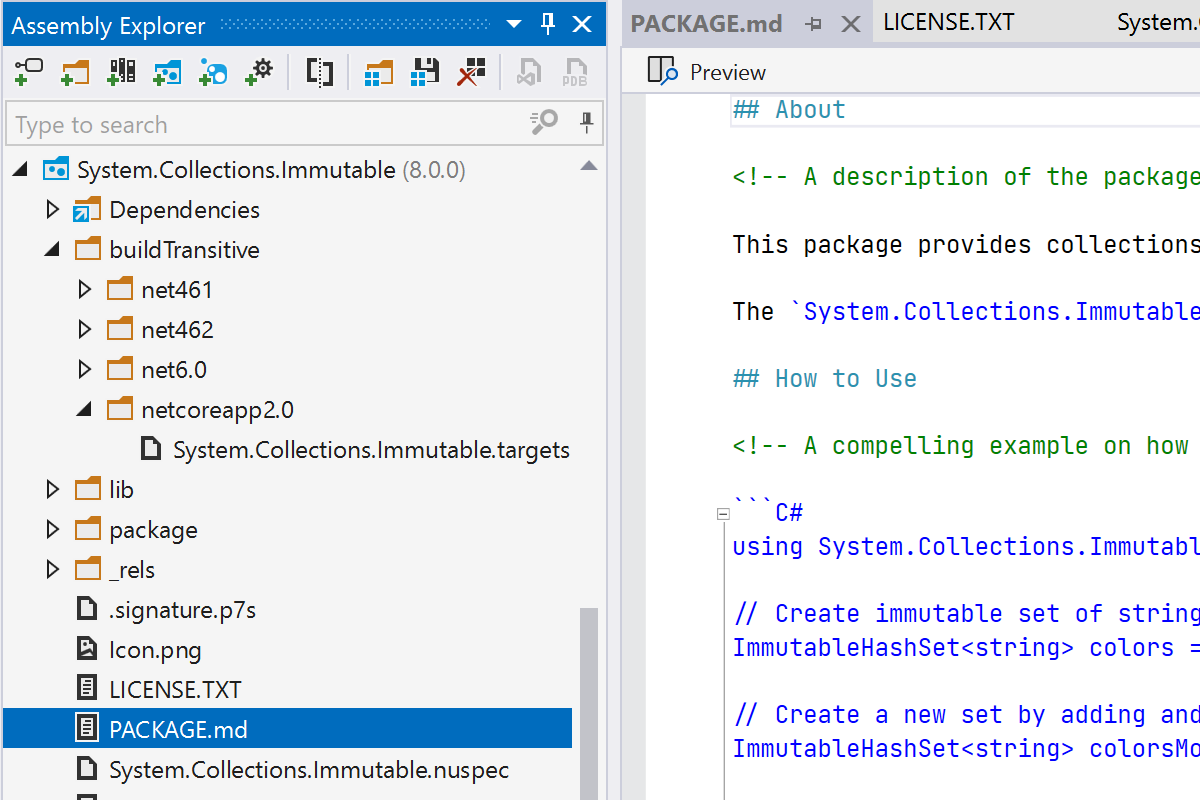Click the search options magnifier icon
Viewport: 1200px width, 800px height.
tap(544, 123)
